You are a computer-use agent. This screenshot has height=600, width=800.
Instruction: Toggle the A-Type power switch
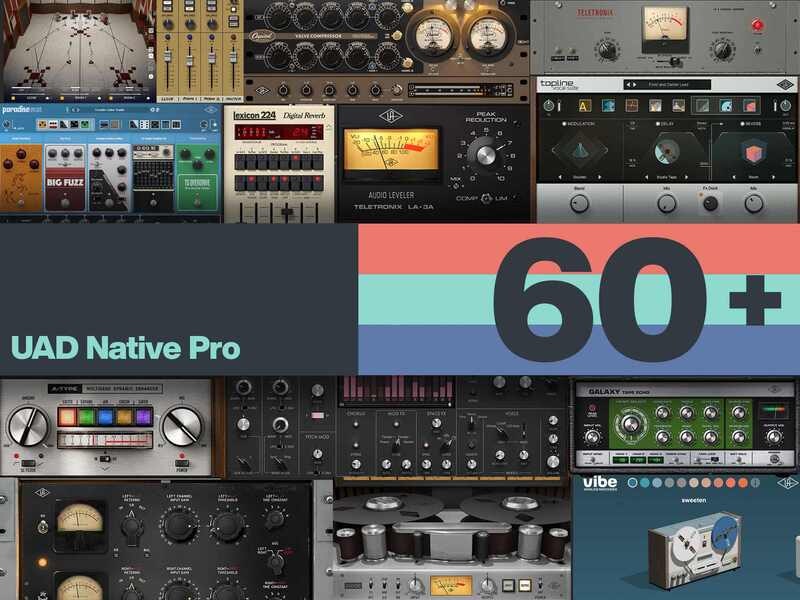[x=182, y=463]
